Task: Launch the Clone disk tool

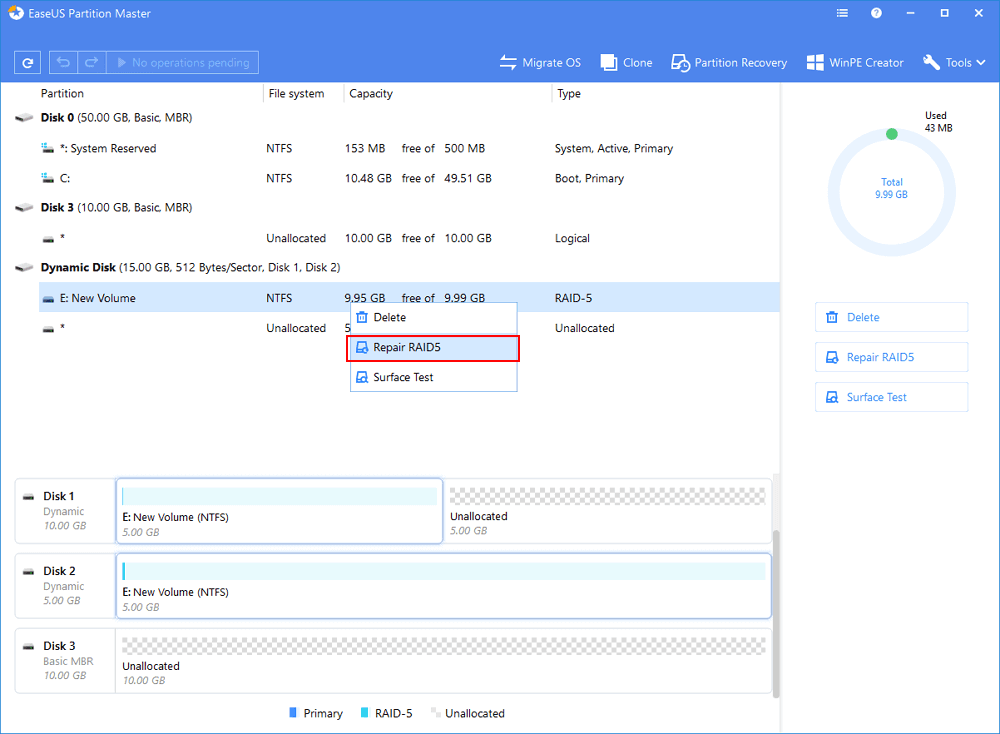Action: pos(626,62)
